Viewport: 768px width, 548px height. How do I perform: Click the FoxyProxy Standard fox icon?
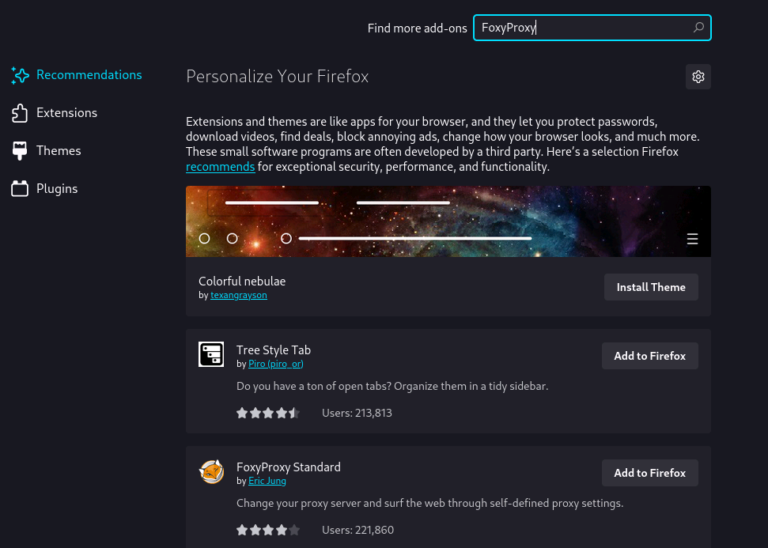(x=211, y=471)
